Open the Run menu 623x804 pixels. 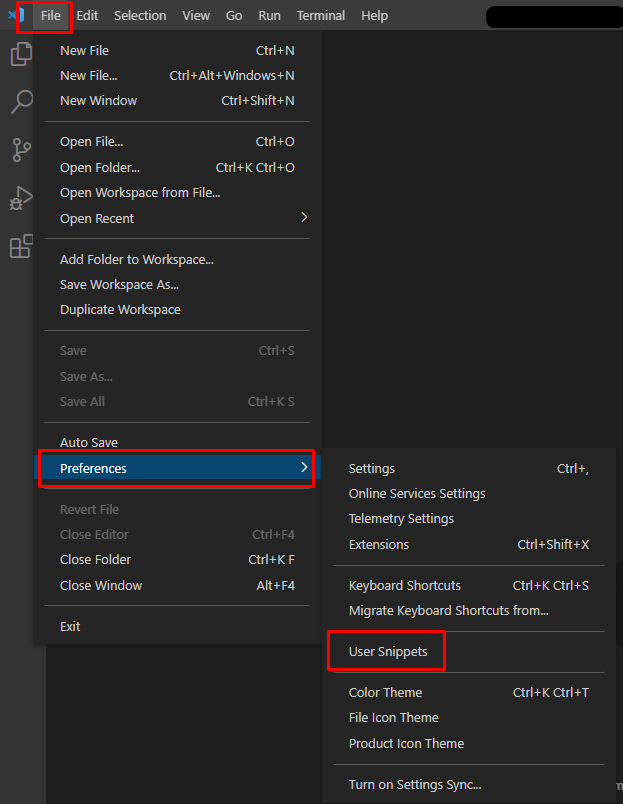(269, 15)
